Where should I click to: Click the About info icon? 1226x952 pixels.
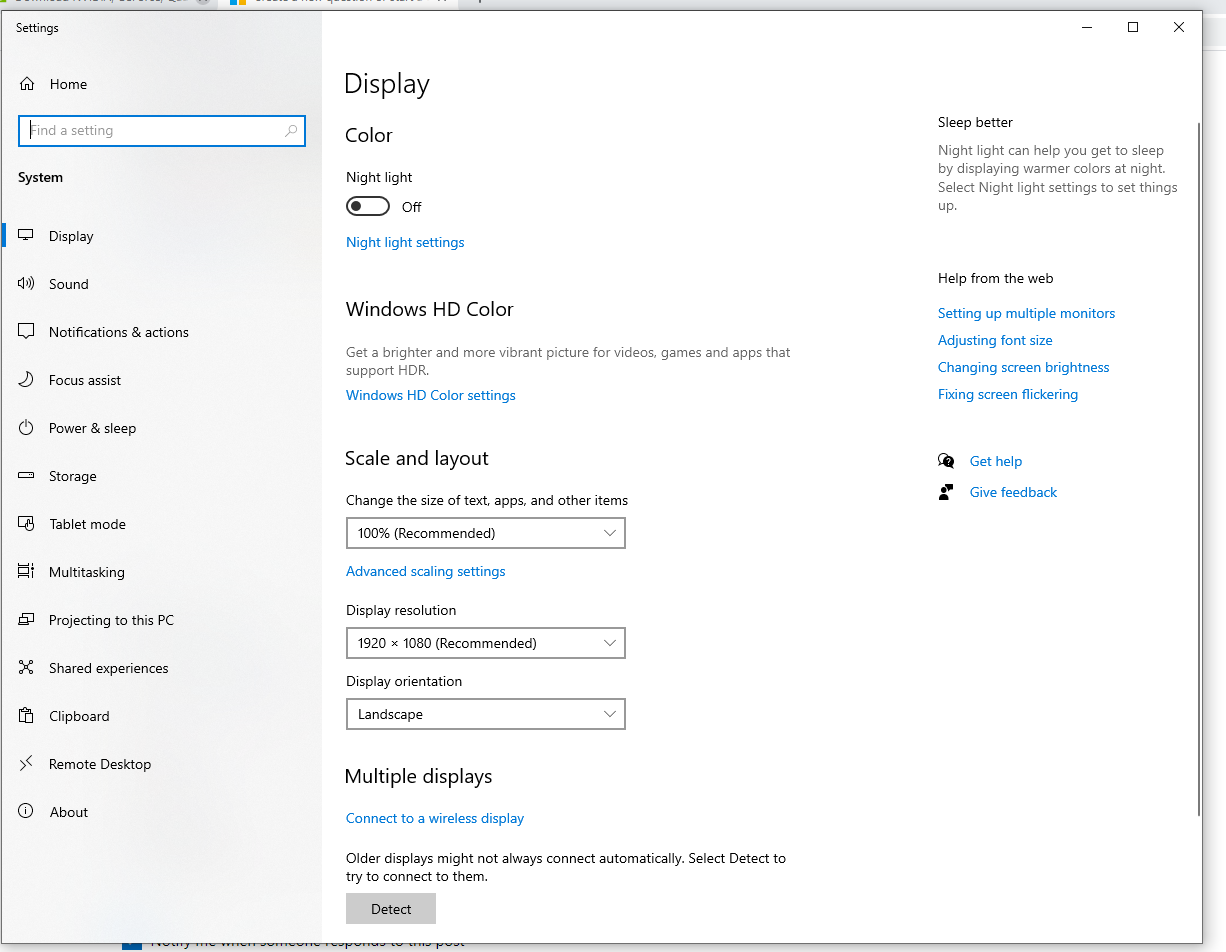(x=27, y=812)
